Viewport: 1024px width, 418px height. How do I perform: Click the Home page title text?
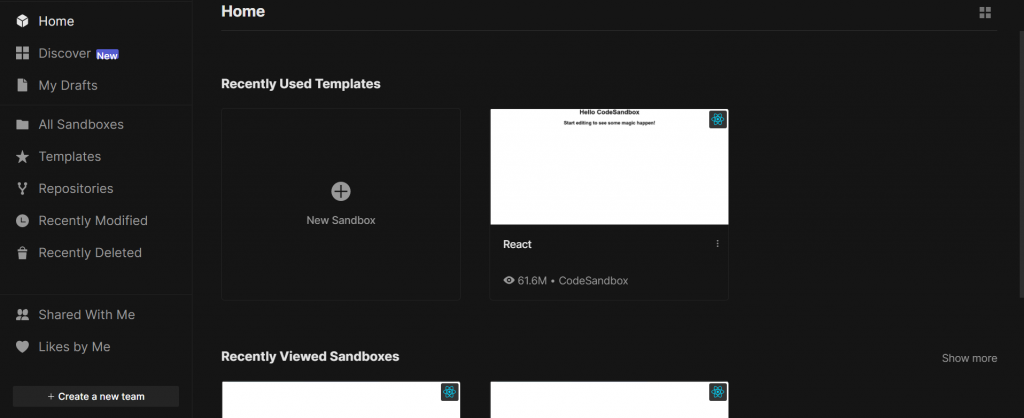[x=243, y=11]
